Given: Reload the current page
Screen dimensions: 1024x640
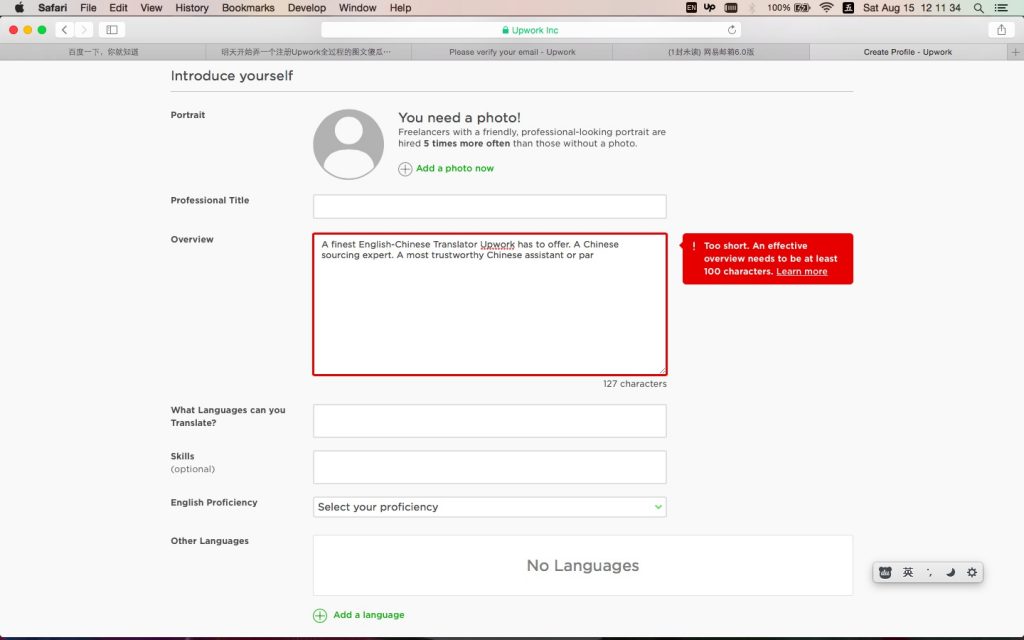Looking at the screenshot, I should pyautogui.click(x=731, y=29).
